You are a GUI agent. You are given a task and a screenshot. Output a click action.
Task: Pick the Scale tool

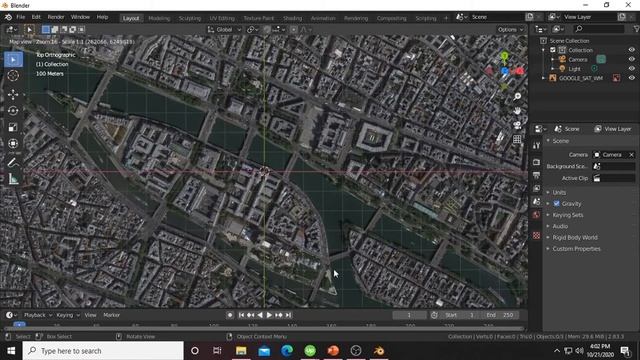[13, 127]
